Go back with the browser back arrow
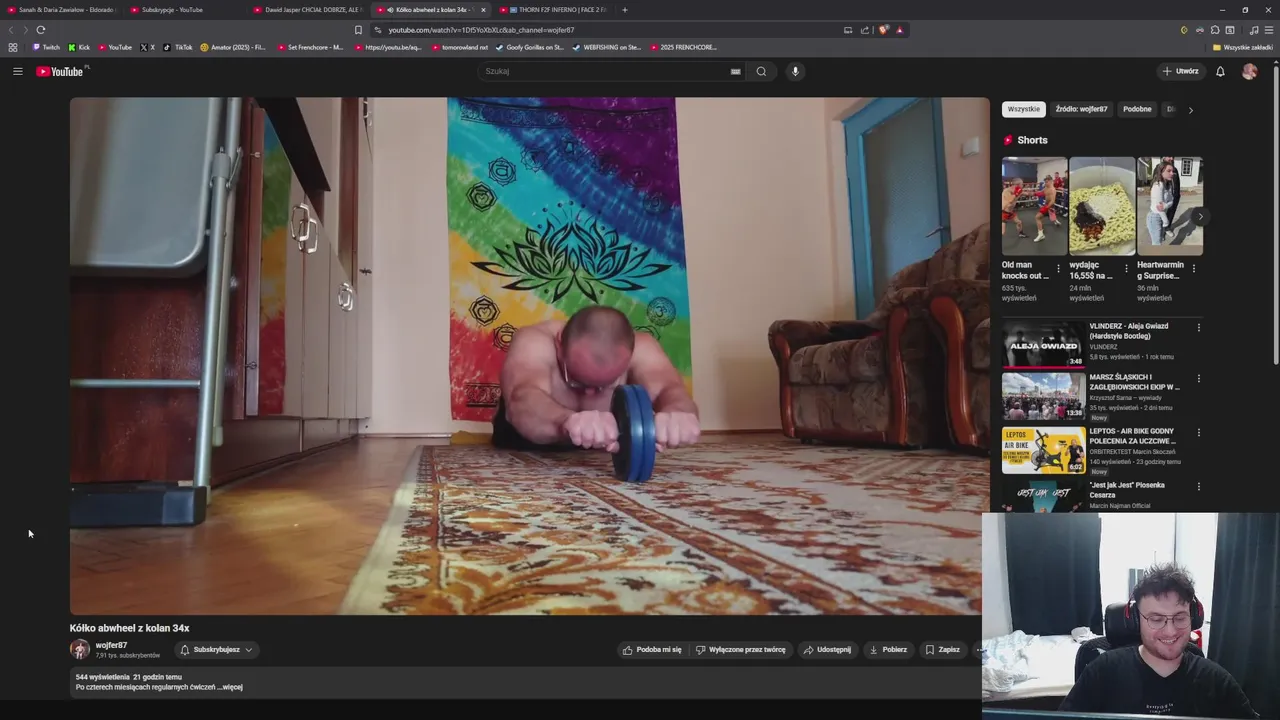 pyautogui.click(x=12, y=30)
